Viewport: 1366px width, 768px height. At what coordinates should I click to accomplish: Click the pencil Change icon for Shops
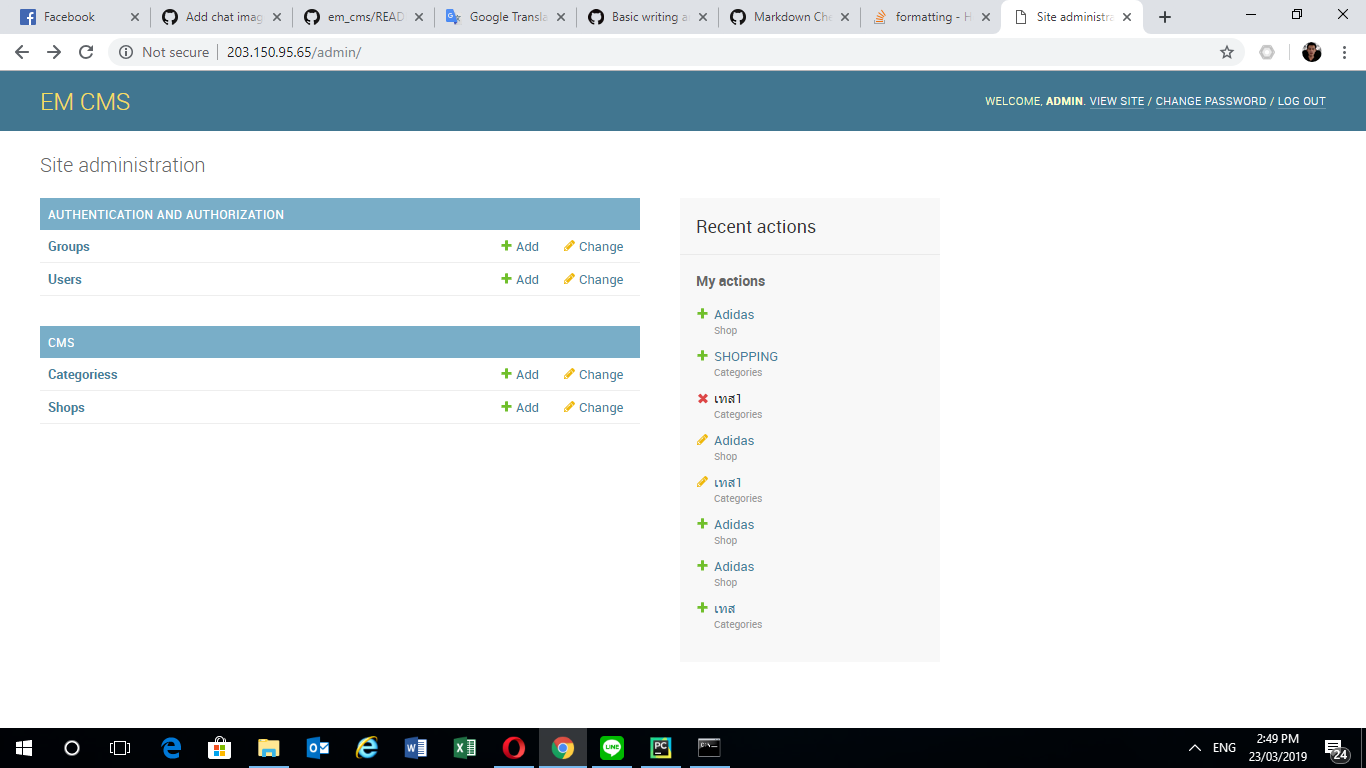[567, 407]
